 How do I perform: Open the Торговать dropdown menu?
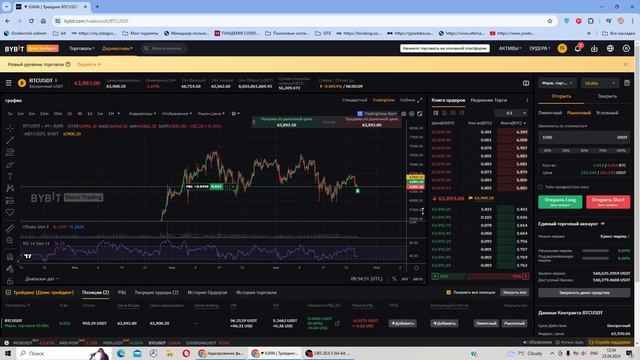tap(82, 49)
